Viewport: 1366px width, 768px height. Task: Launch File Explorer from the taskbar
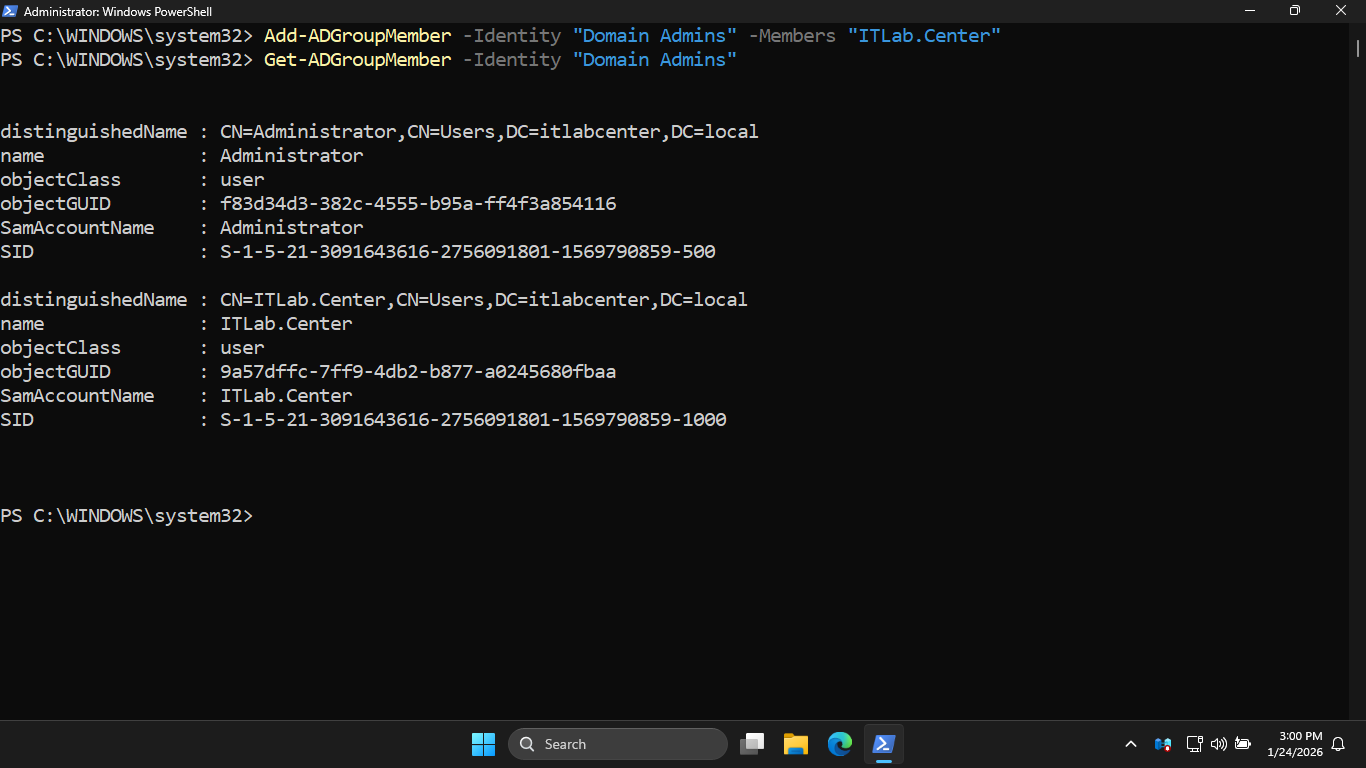(x=796, y=744)
